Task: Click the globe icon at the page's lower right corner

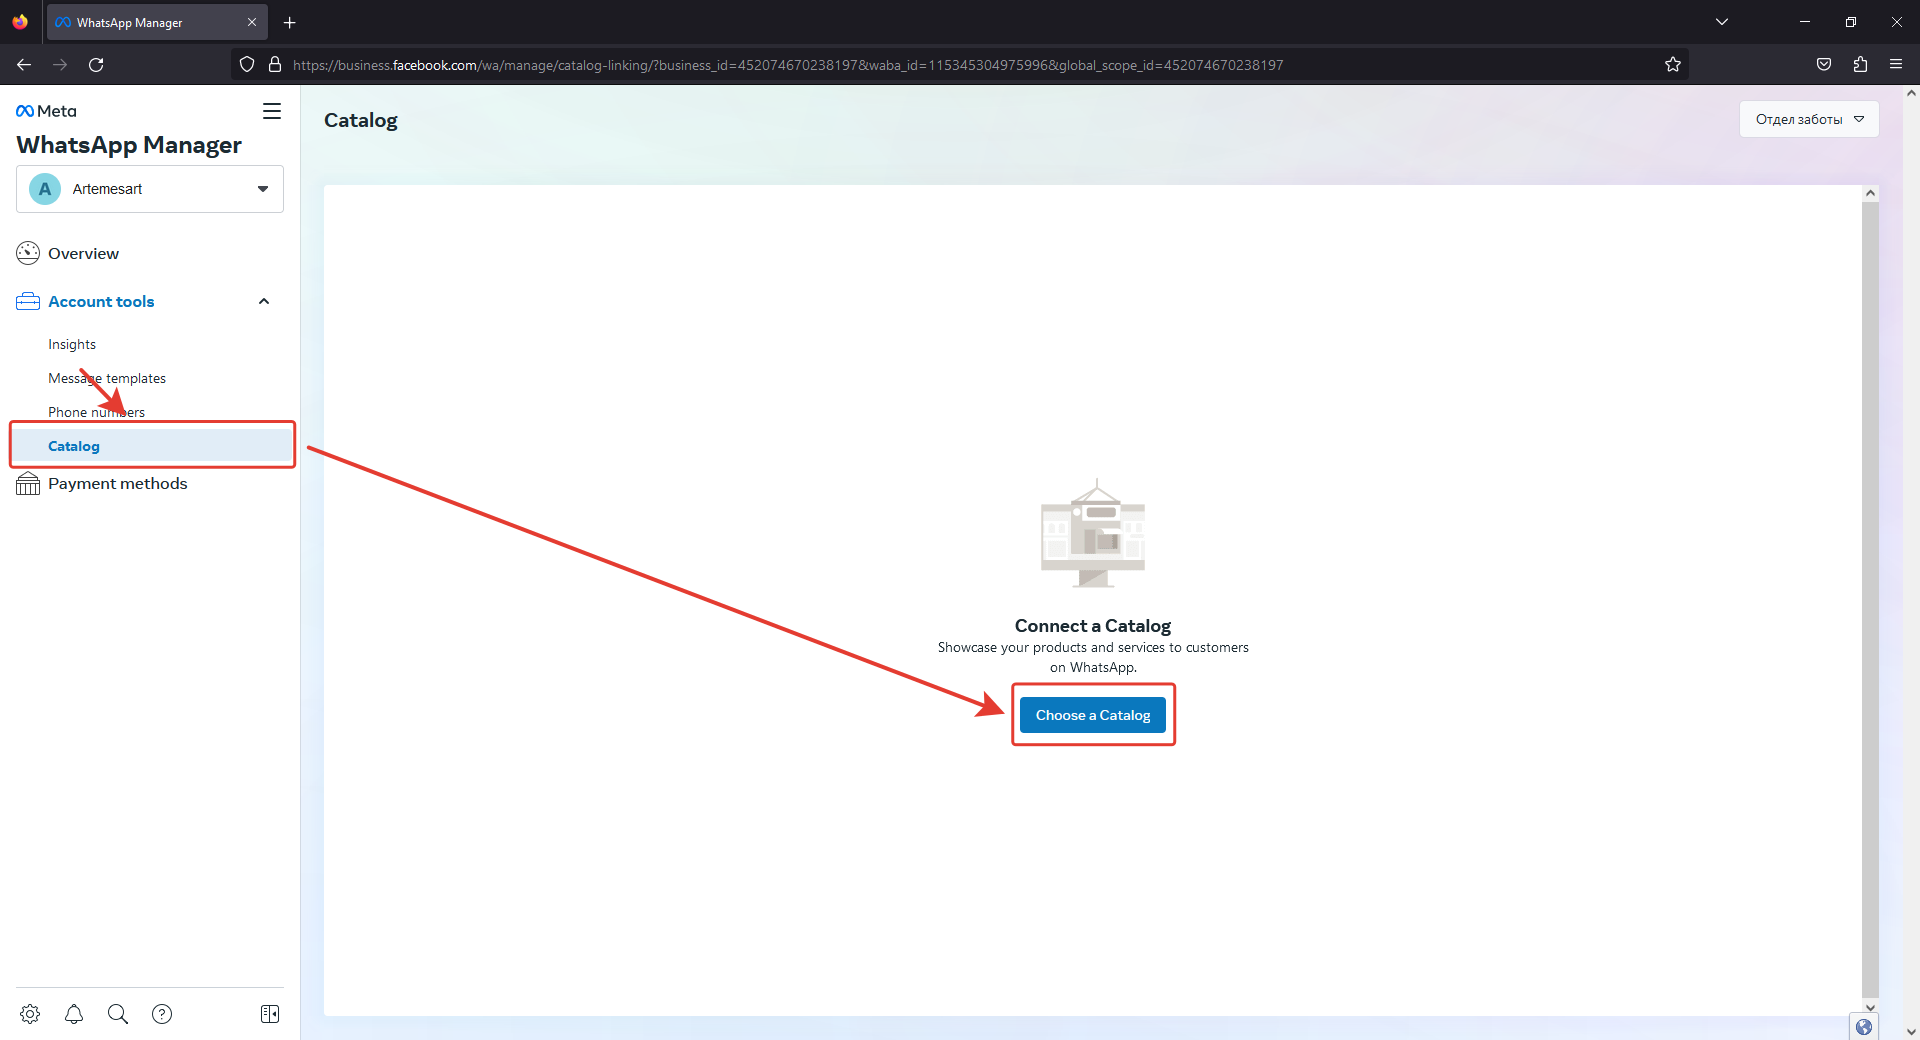Action: click(x=1864, y=1027)
